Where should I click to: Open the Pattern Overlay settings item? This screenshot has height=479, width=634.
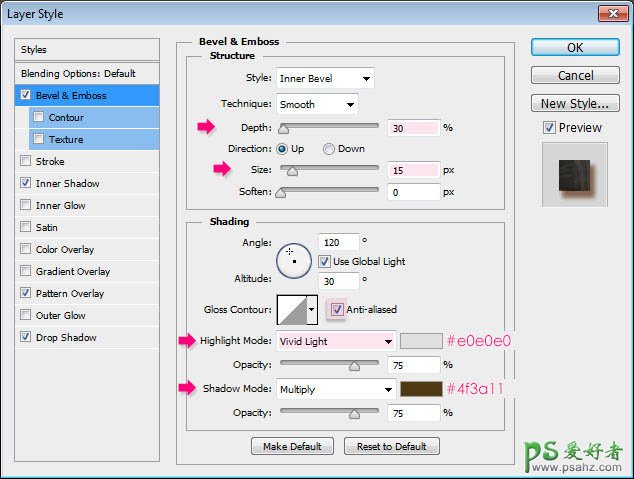(x=70, y=293)
